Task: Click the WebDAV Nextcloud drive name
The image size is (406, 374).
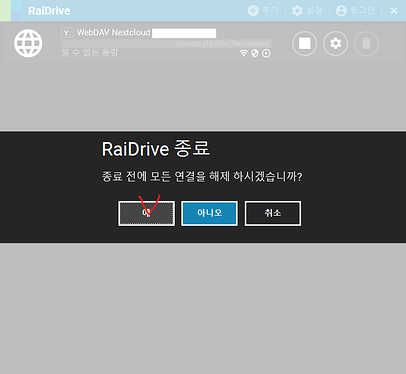Action: tap(113, 33)
